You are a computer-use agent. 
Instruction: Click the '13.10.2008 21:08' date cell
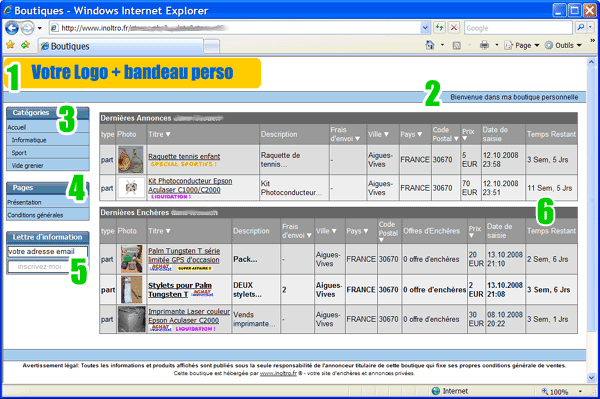click(x=505, y=290)
